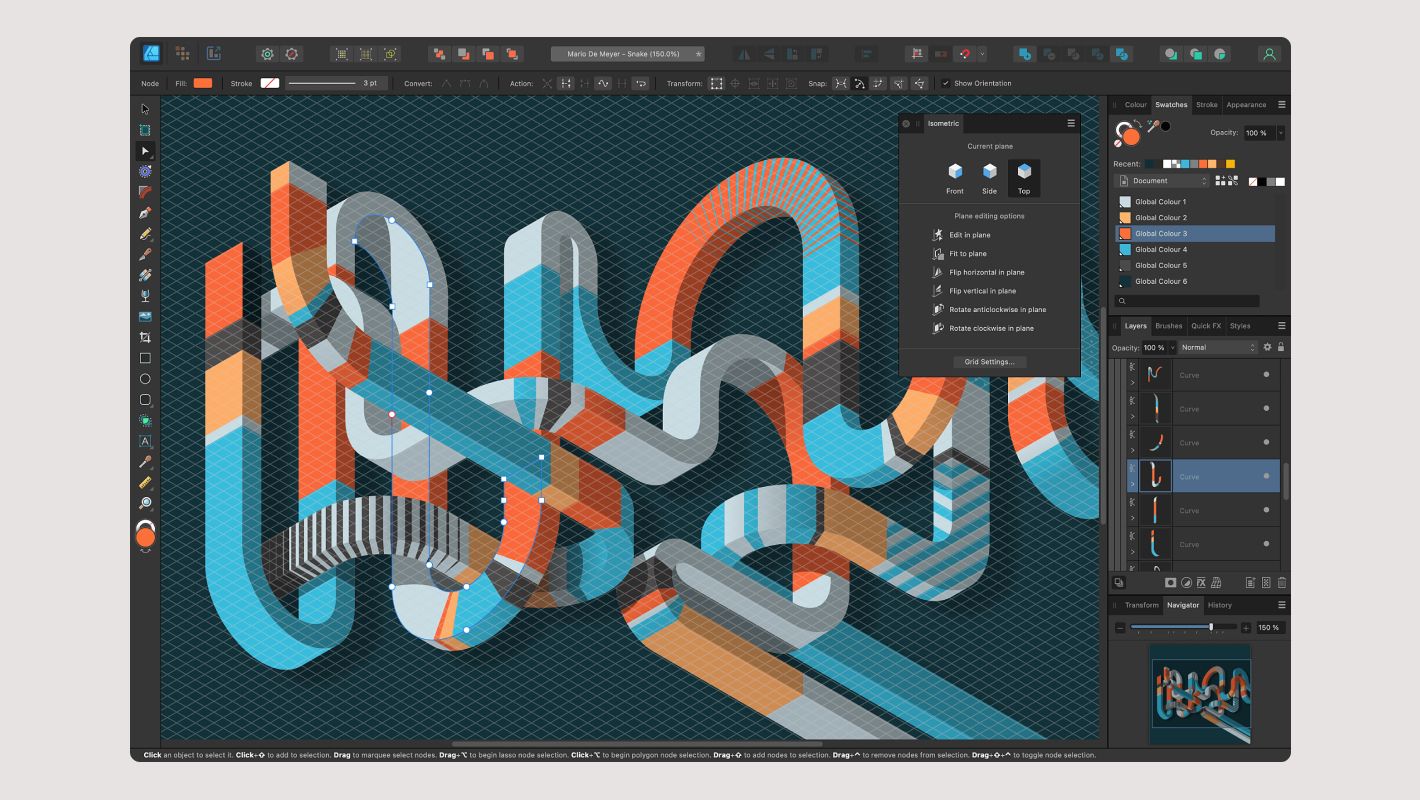Toggle the lock icon in the Layers panel

1281,347
